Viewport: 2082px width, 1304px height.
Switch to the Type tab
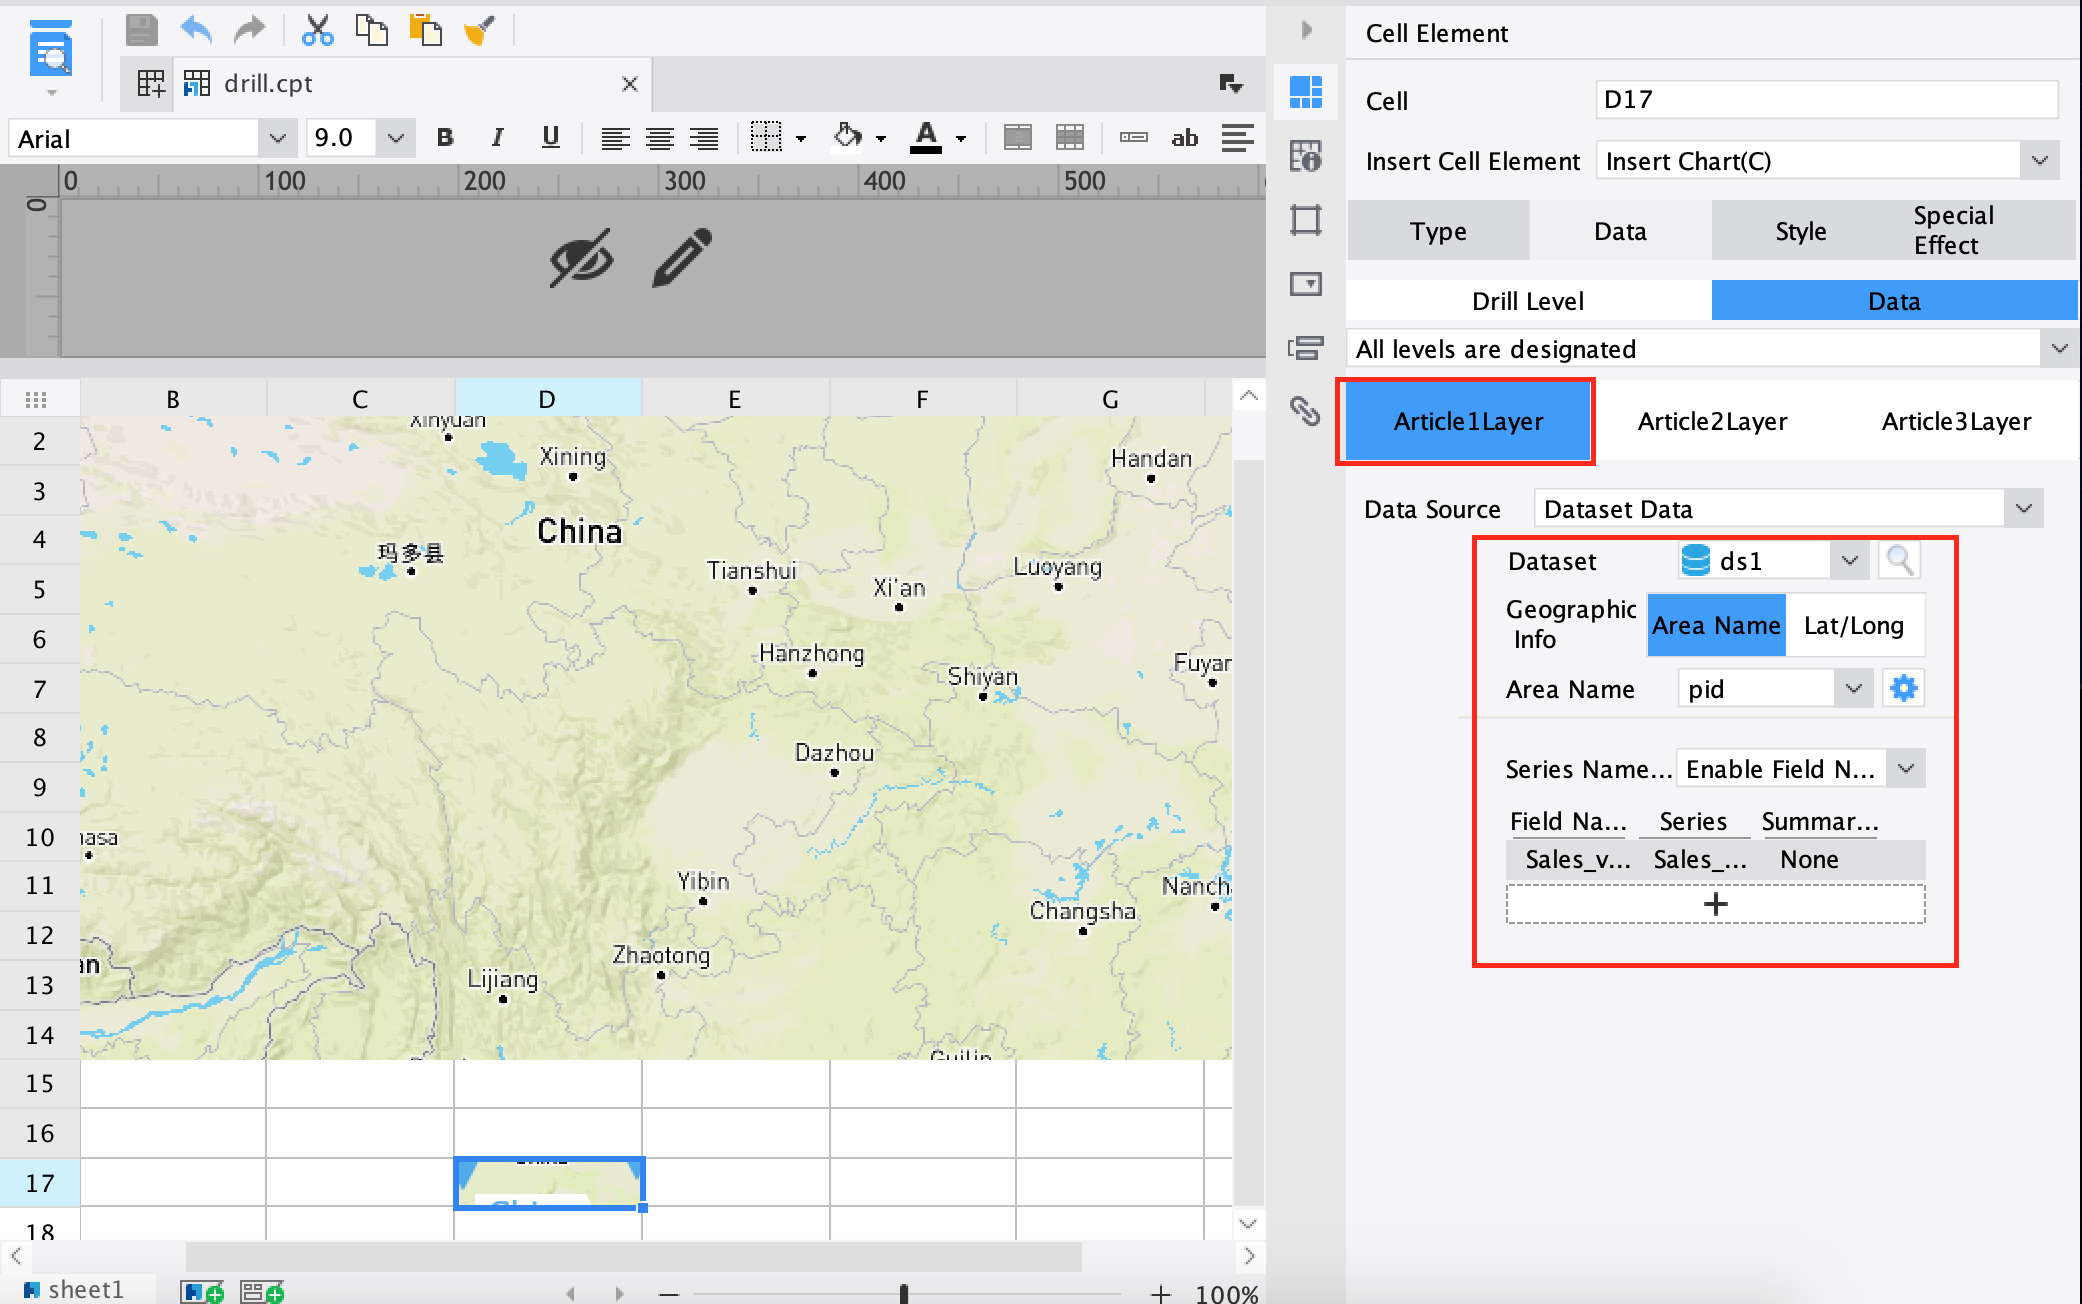pyautogui.click(x=1438, y=231)
